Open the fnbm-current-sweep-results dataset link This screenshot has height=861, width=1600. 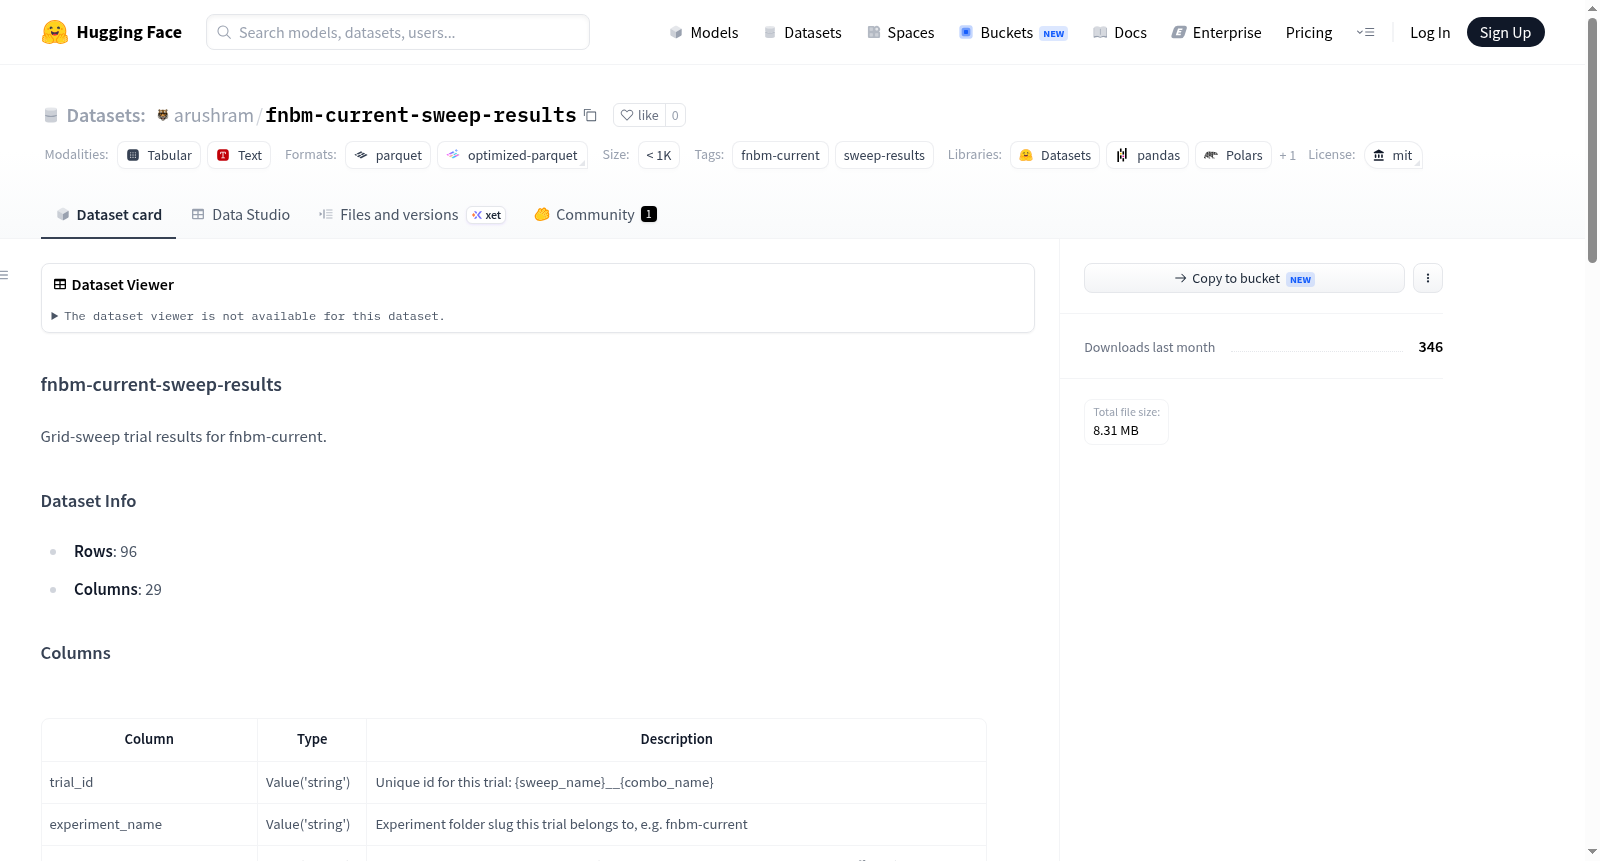pyautogui.click(x=421, y=115)
